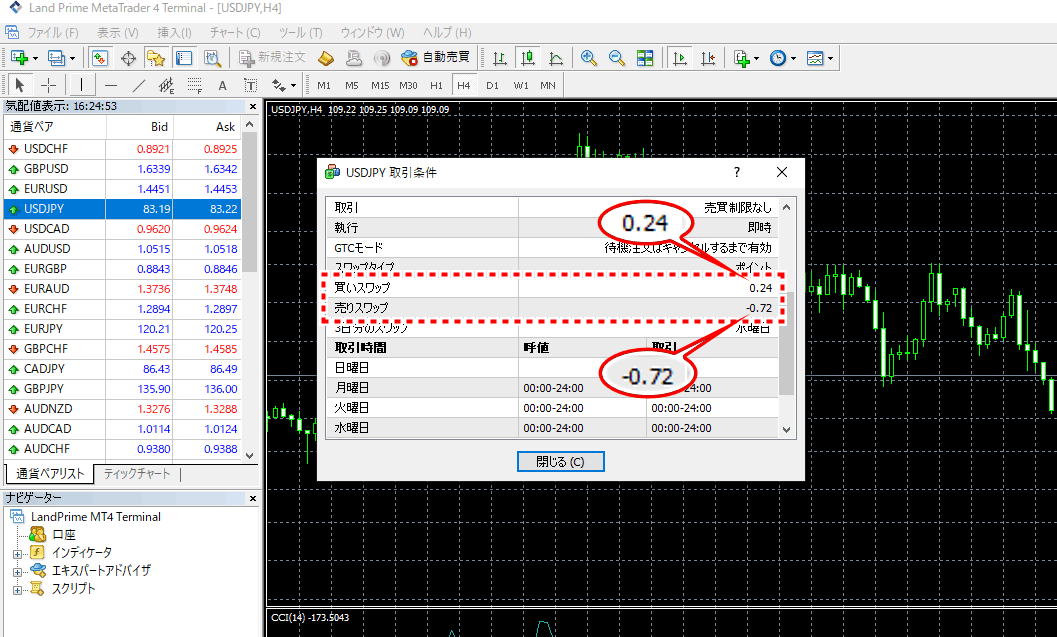Image resolution: width=1057 pixels, height=637 pixels.
Task: Switch to ティックチャート tab
Action: tap(137, 474)
